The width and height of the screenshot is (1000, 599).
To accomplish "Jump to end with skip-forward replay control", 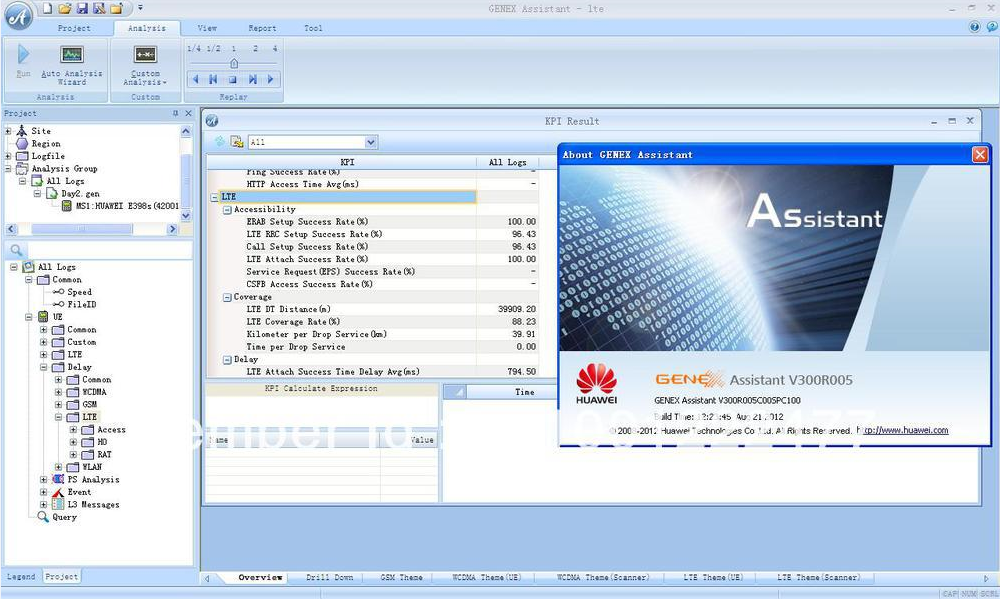I will click(x=253, y=80).
